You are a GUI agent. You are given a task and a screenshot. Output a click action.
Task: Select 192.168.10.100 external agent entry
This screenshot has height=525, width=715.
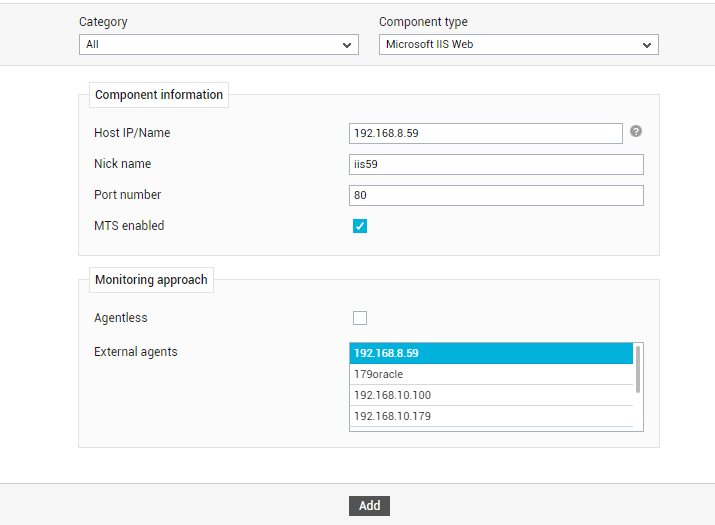coord(491,395)
